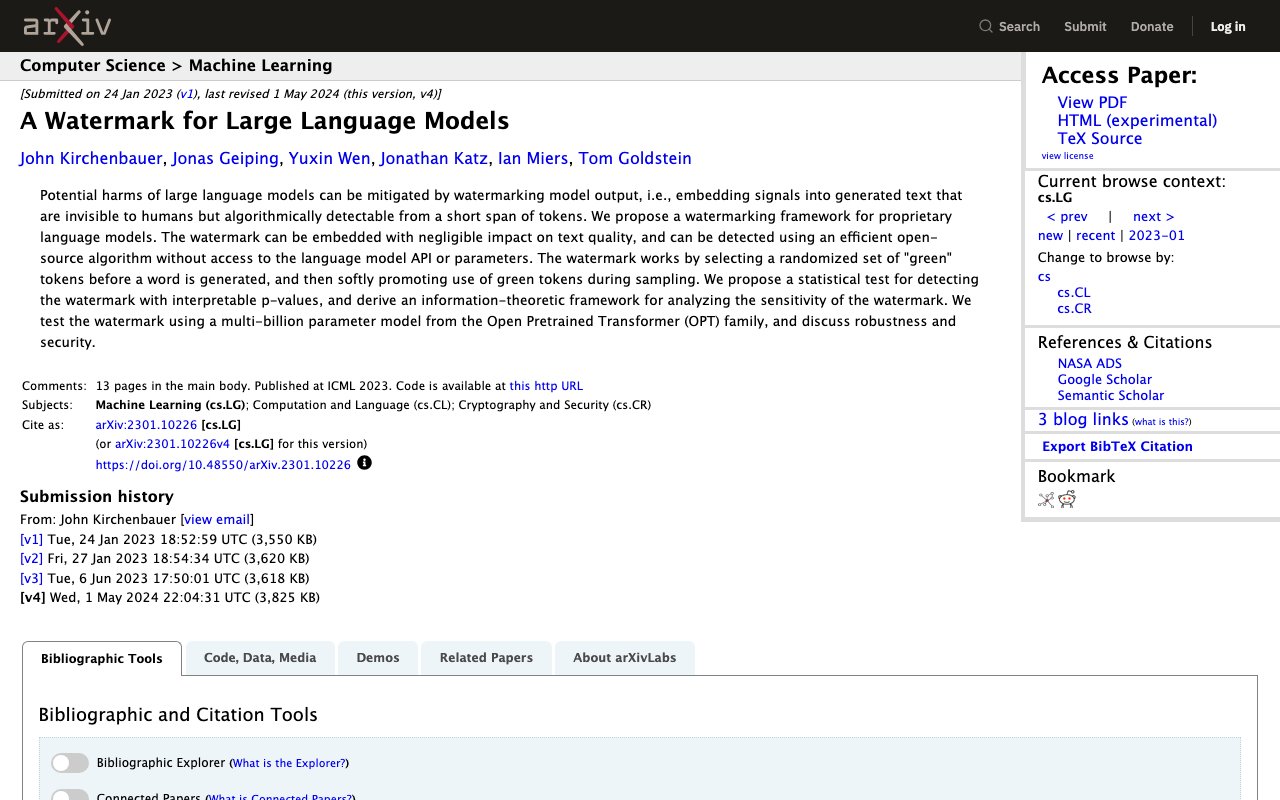The image size is (1280, 800).
Task: Open HTML (experimental) version
Action: 1137,120
